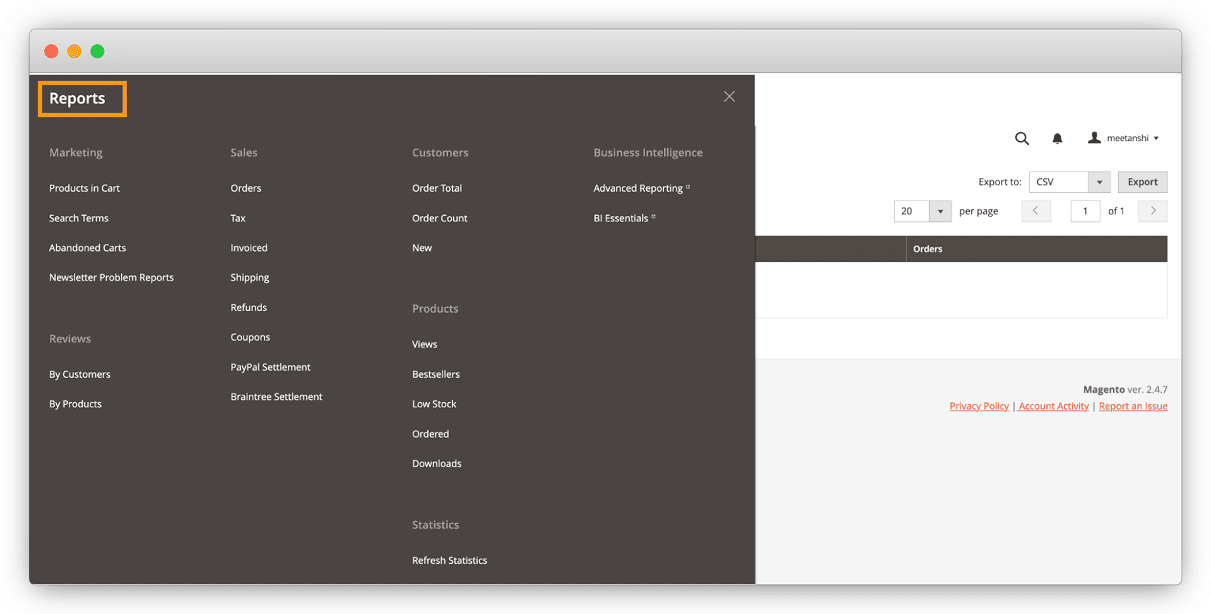
Task: Open the search magnifier icon
Action: [x=1022, y=138]
